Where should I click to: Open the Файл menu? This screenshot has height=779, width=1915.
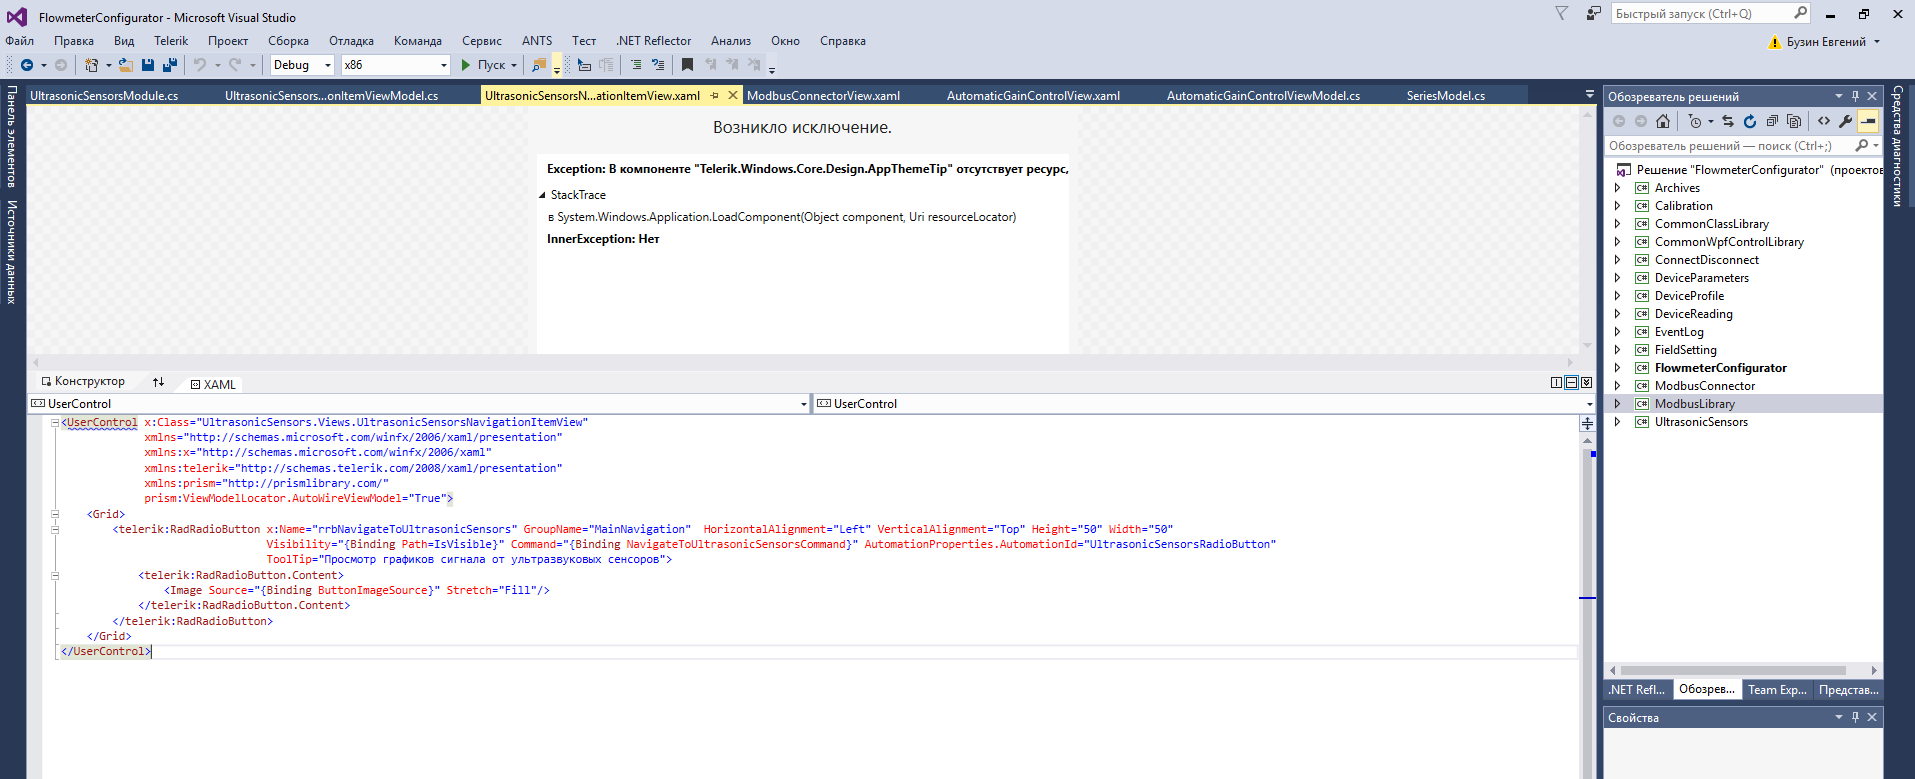(20, 41)
